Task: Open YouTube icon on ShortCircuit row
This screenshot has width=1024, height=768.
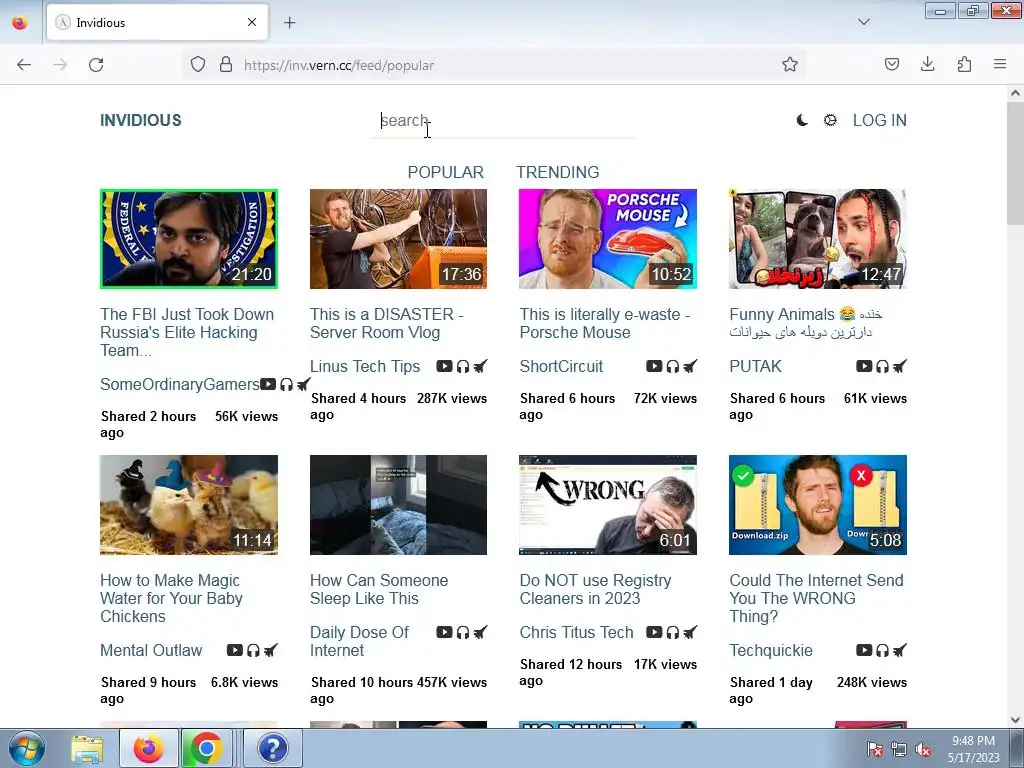Action: pos(654,366)
